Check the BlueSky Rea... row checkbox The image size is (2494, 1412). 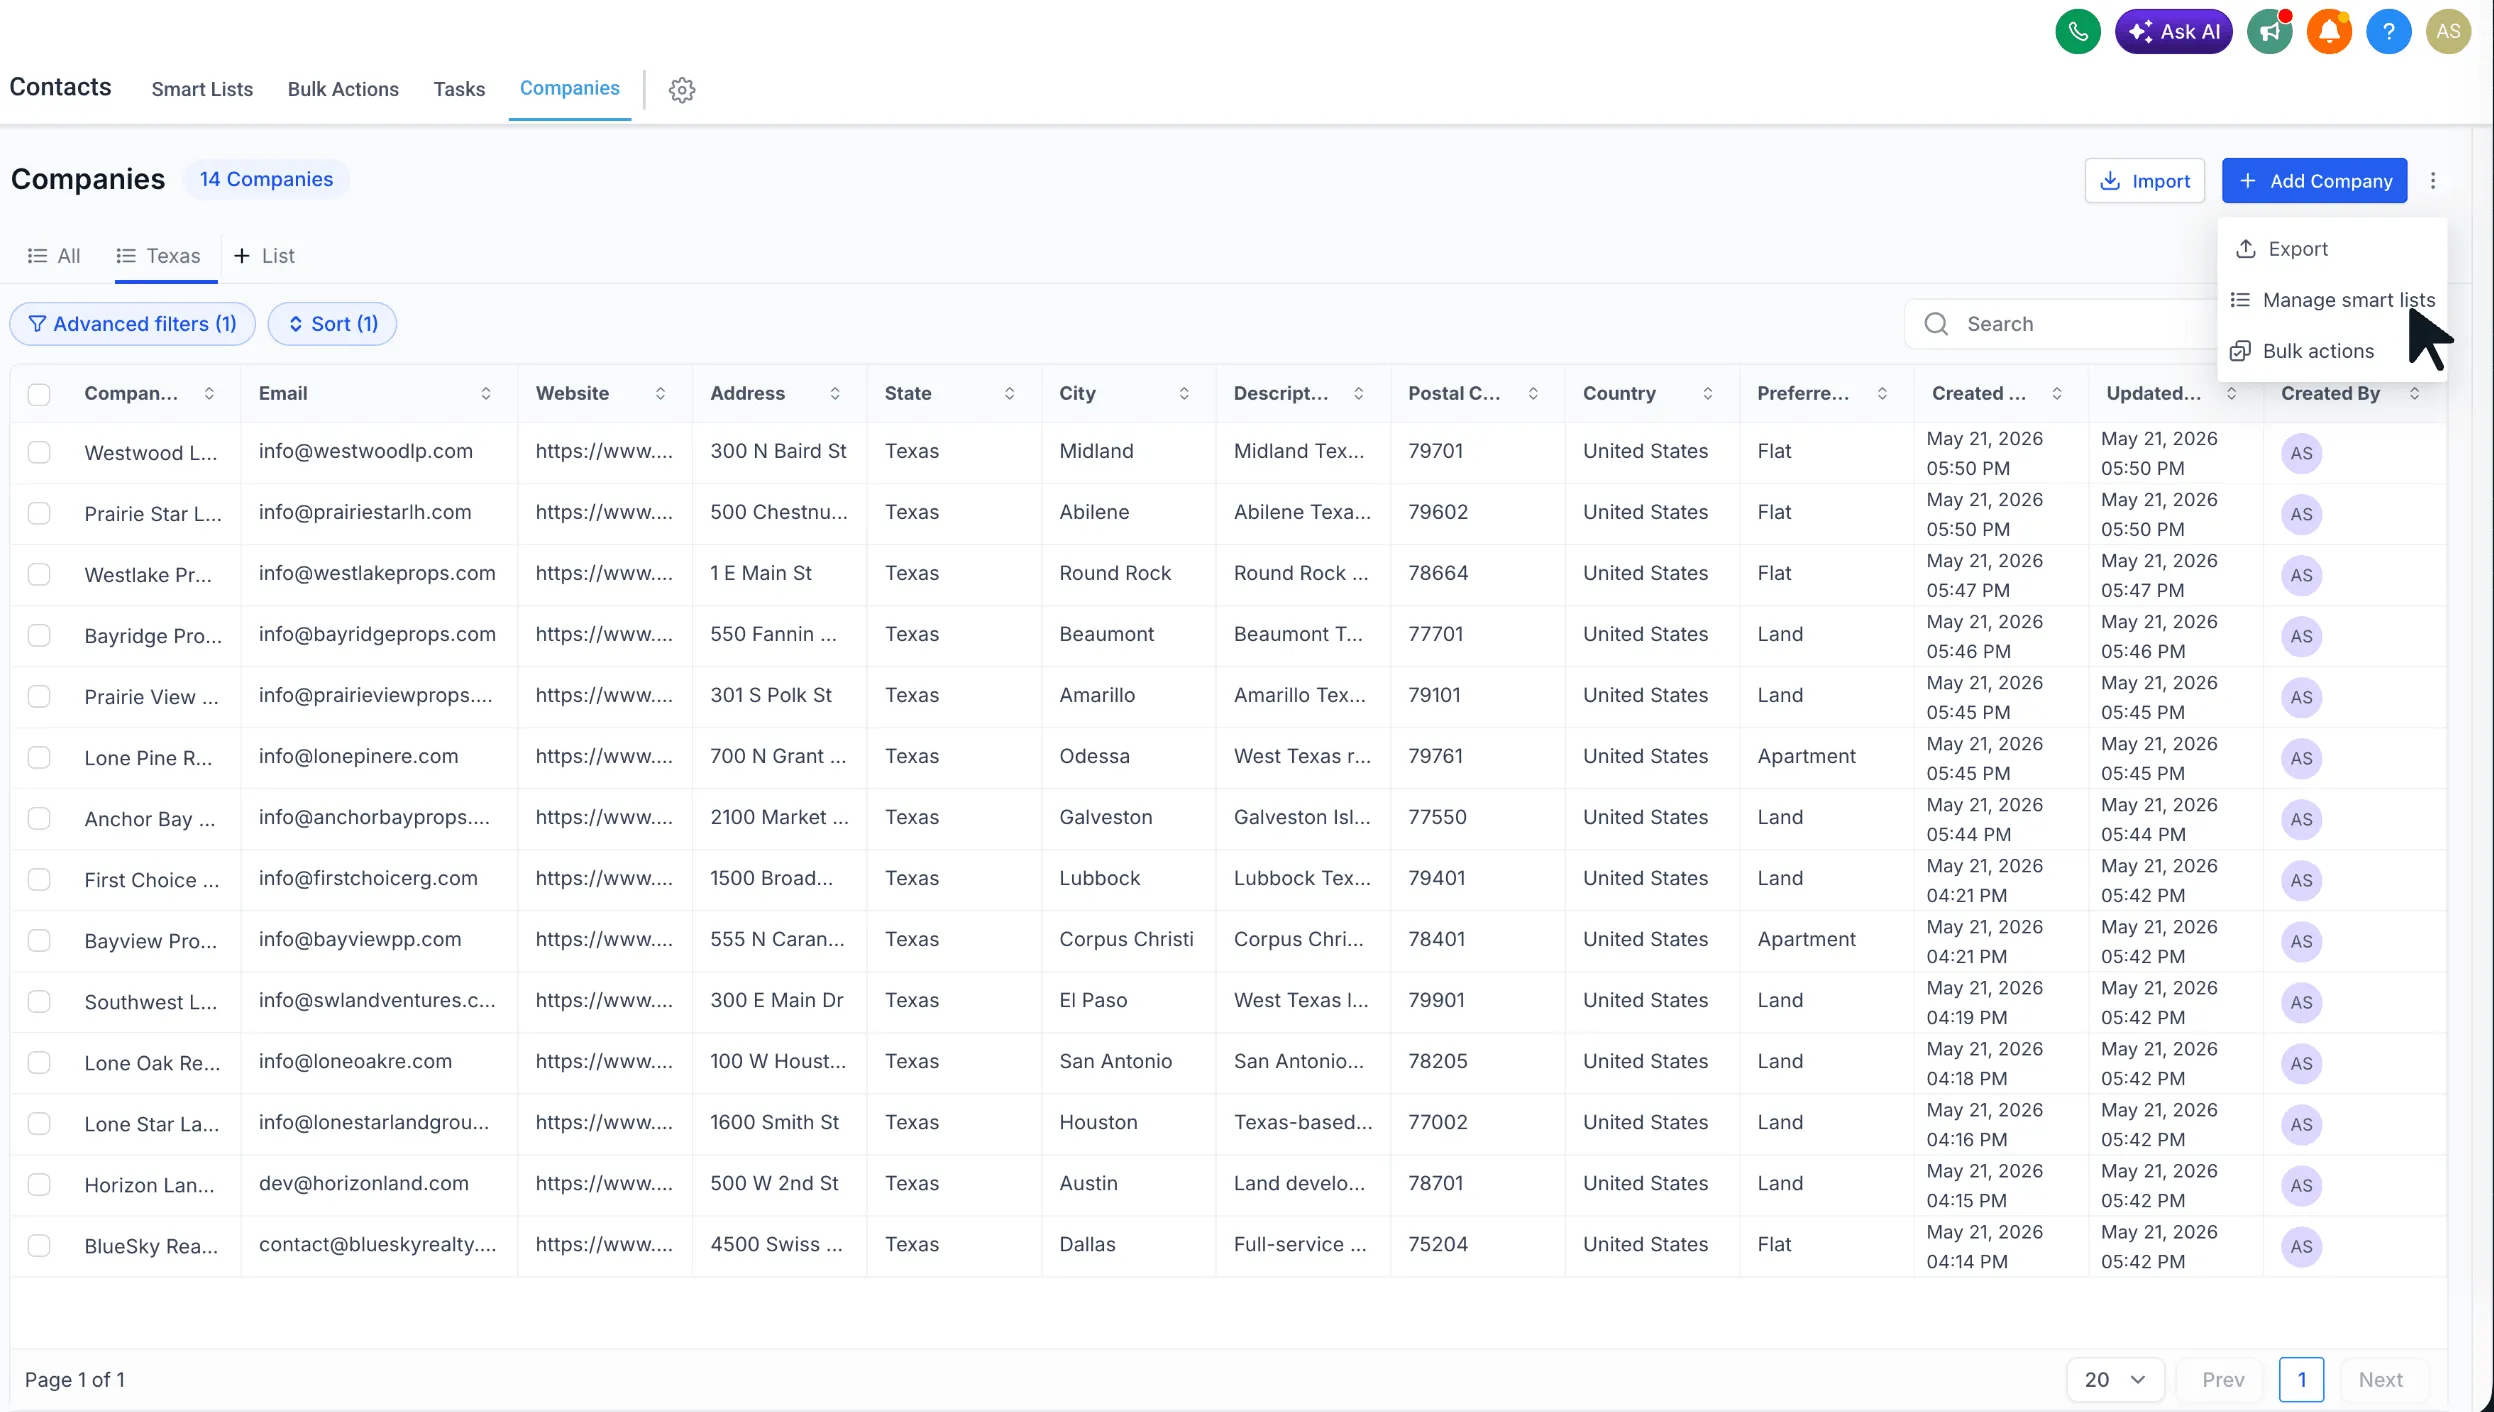tap(39, 1245)
